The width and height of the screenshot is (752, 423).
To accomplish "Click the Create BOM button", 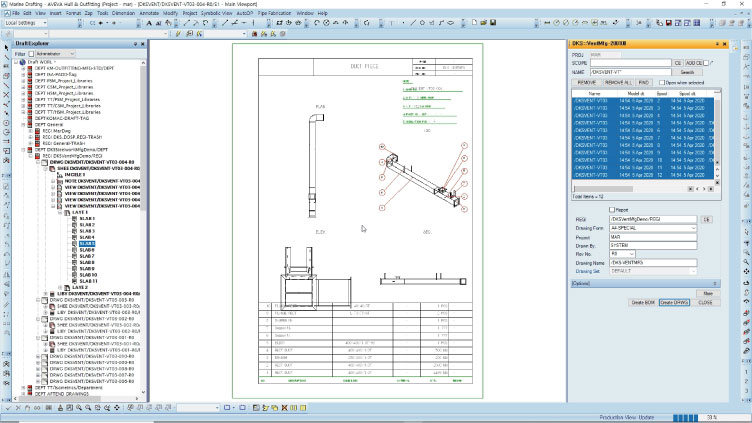I will coord(643,303).
